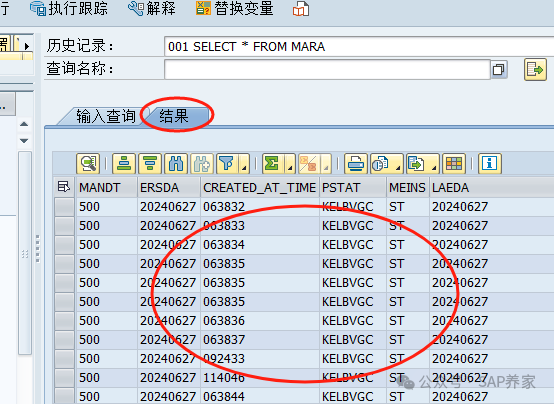Select the row with time 063833
The image size is (554, 404).
point(64,226)
